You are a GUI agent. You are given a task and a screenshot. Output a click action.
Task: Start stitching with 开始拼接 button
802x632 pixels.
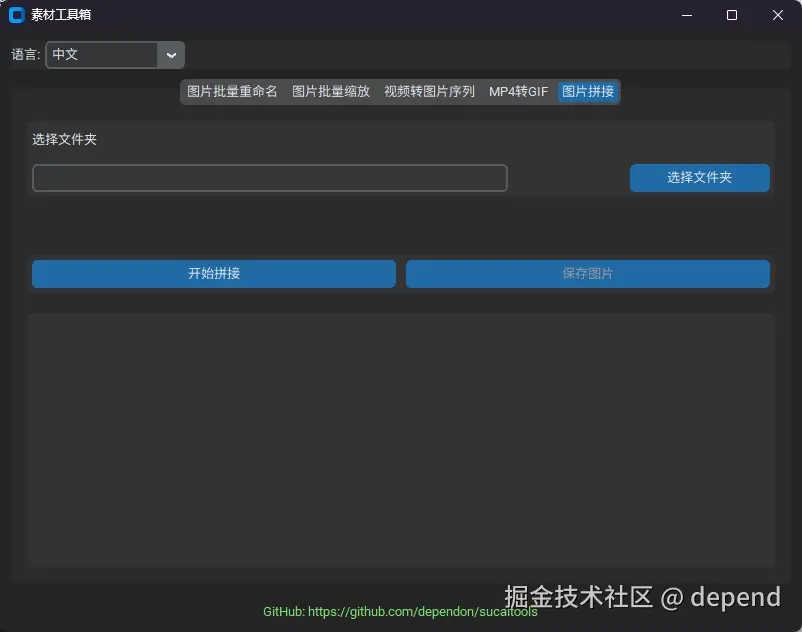coord(214,274)
